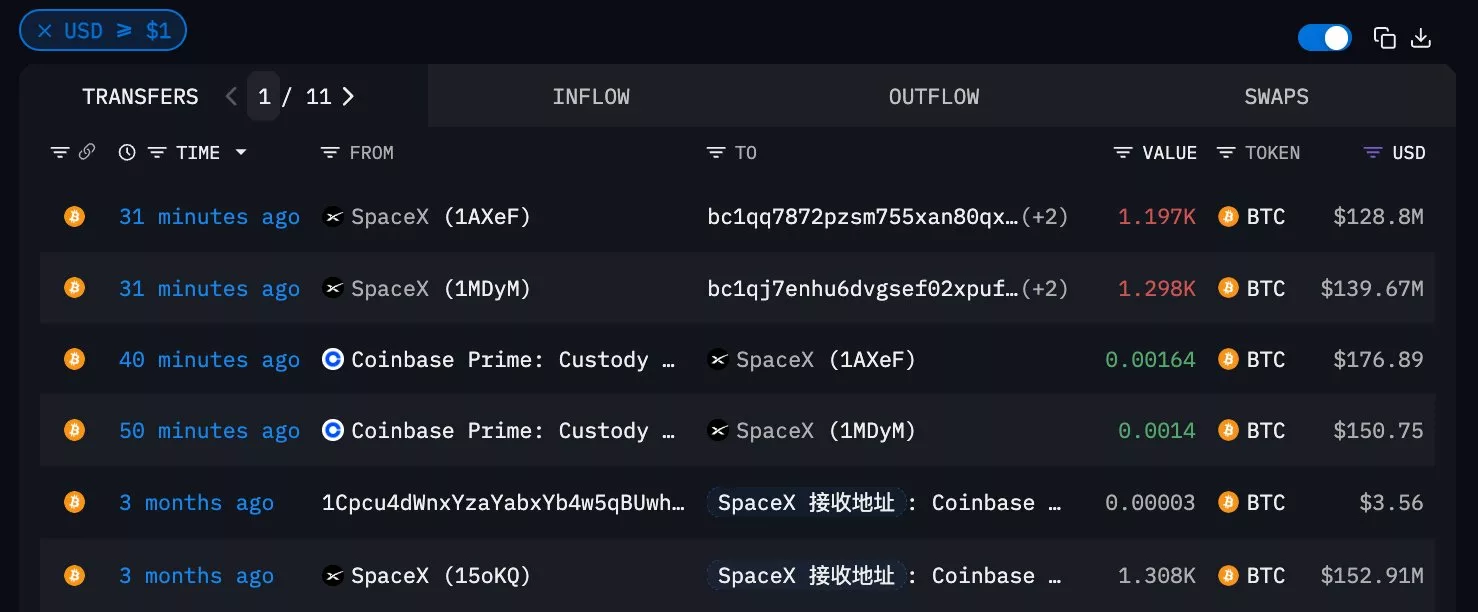Click the previous page chevron
Viewport: 1478px width, 612px height.
[x=231, y=96]
